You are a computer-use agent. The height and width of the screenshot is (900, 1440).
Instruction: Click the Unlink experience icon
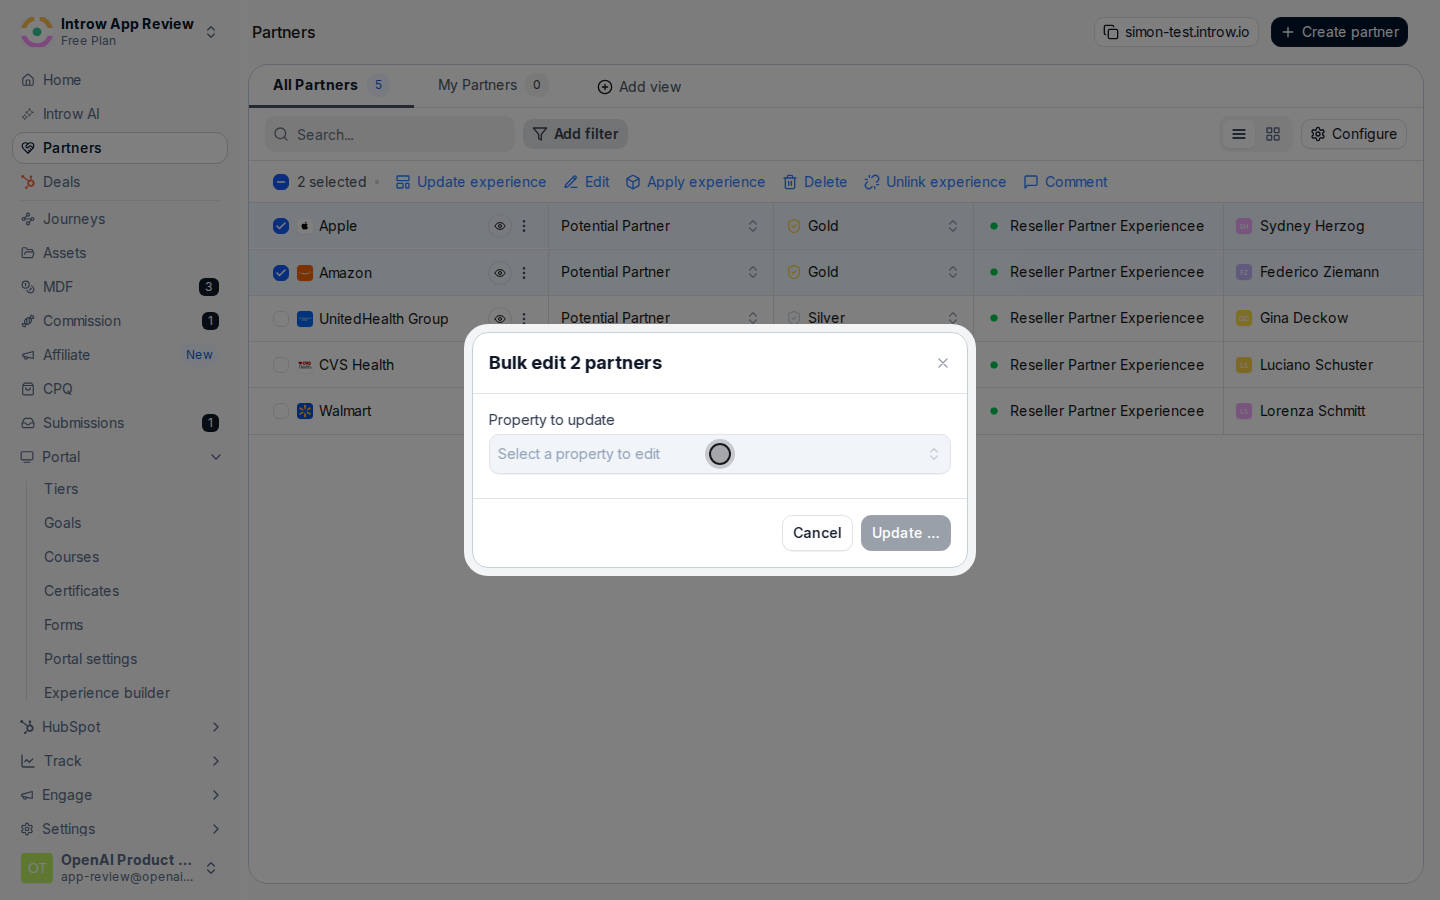[872, 182]
